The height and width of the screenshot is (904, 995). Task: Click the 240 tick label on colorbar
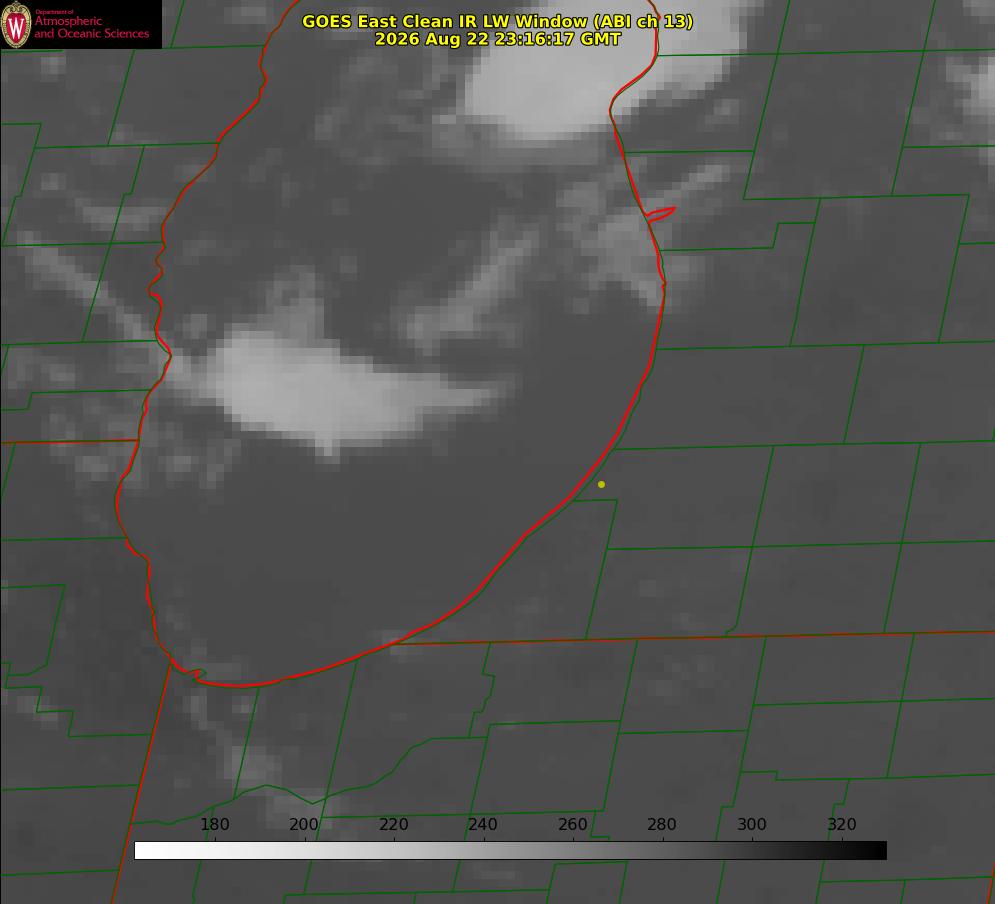click(x=483, y=824)
